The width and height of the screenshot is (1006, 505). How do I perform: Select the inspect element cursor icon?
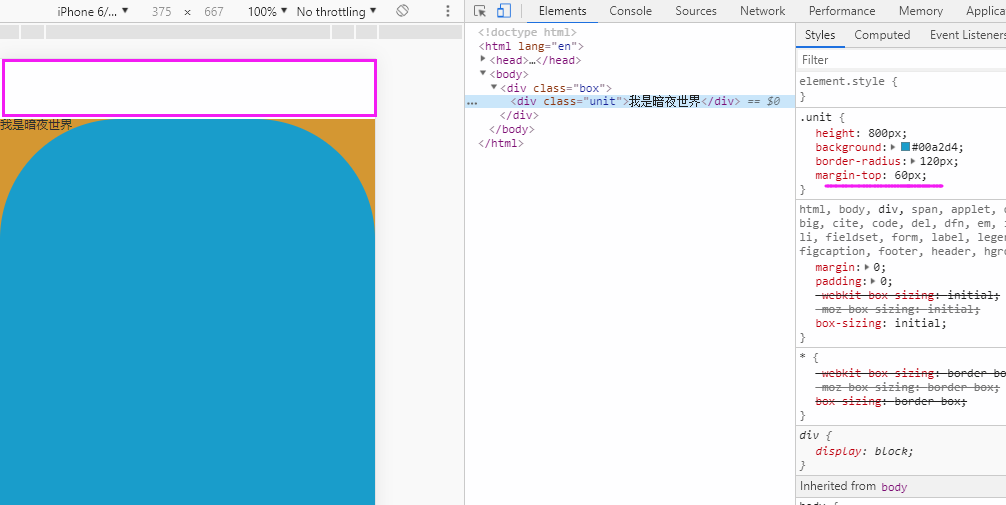[x=479, y=11]
